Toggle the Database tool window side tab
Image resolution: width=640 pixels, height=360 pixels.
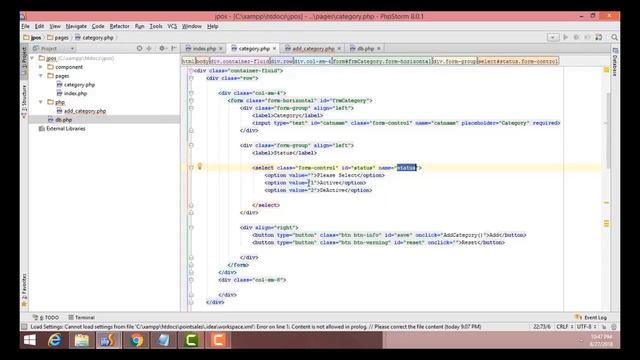[615, 62]
